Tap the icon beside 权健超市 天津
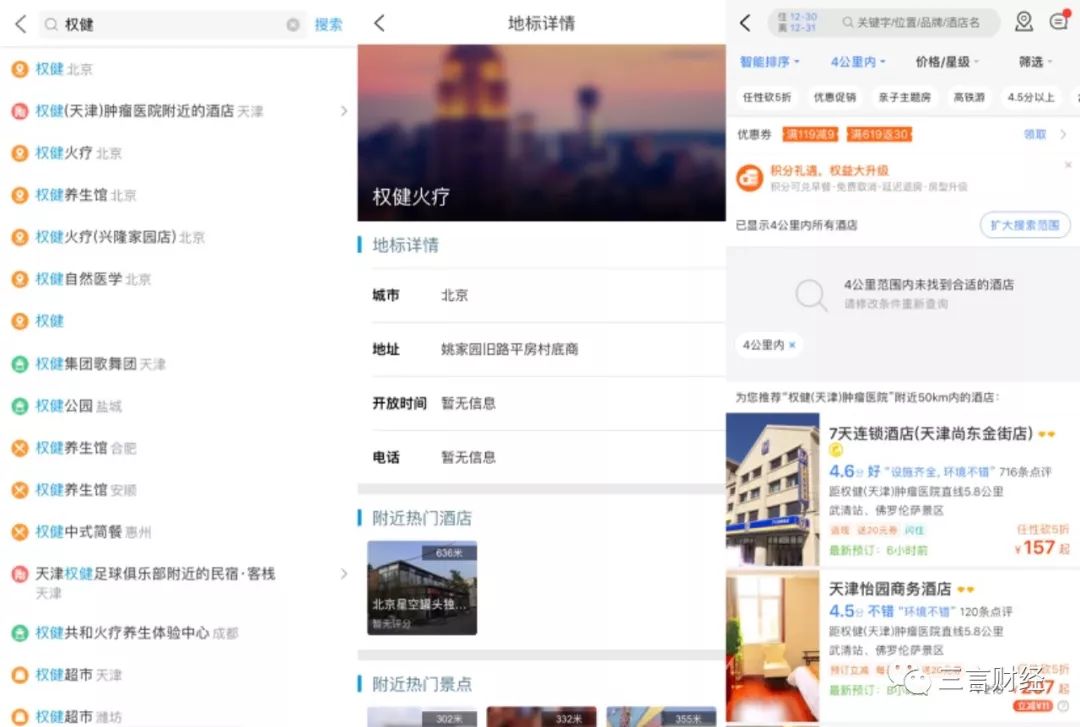Viewport: 1080px width, 727px height. (x=20, y=675)
